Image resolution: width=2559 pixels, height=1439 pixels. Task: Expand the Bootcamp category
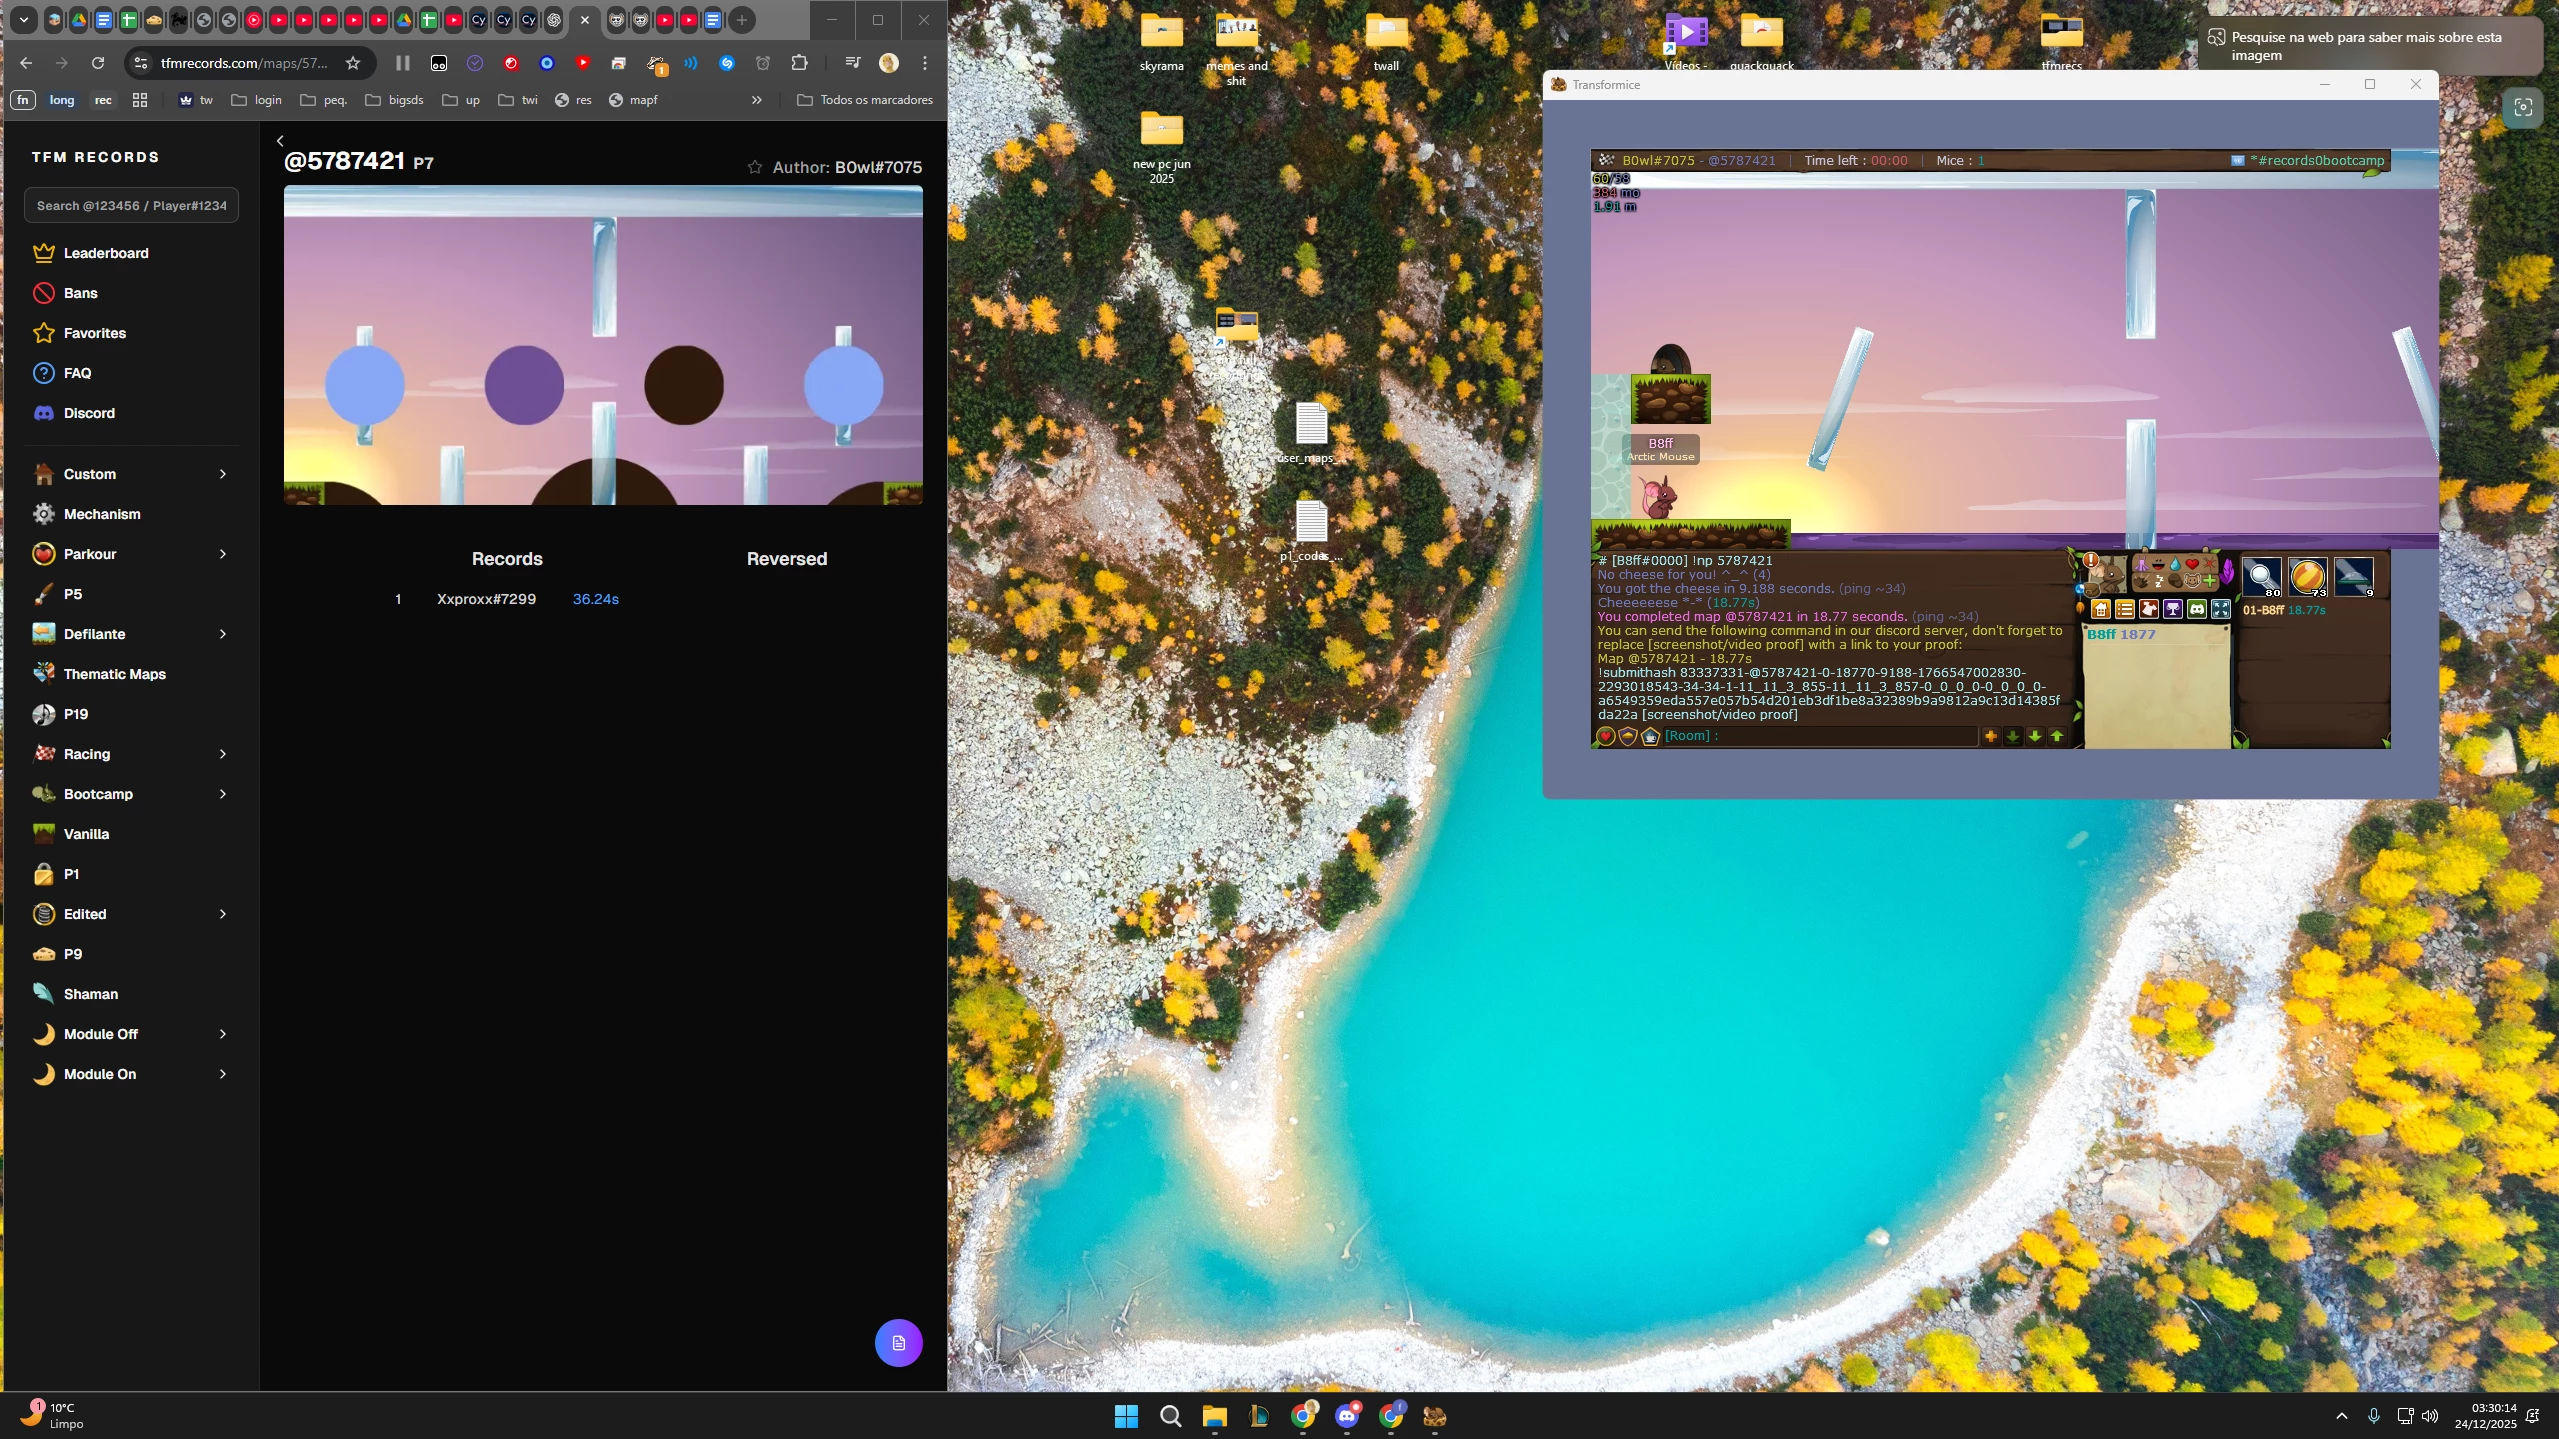pyautogui.click(x=131, y=794)
